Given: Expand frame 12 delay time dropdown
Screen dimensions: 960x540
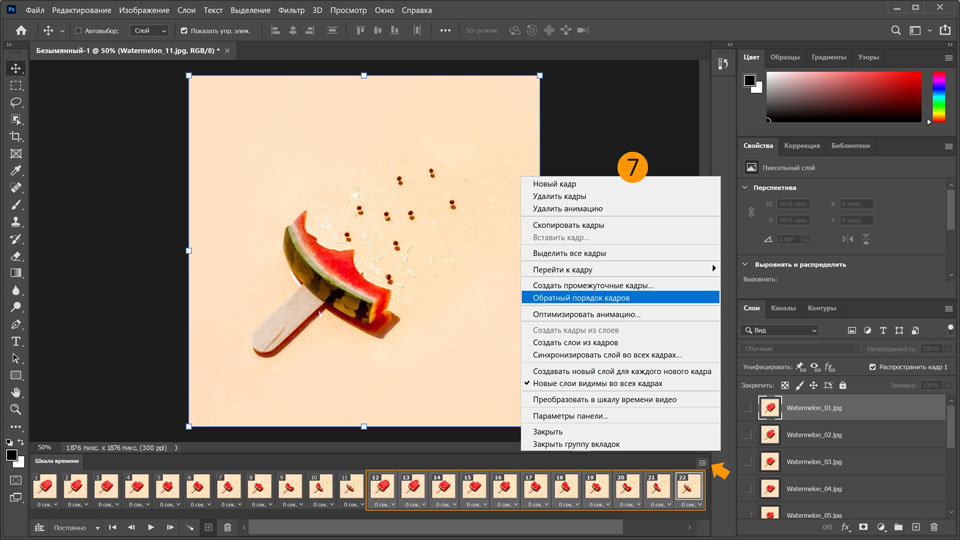Looking at the screenshot, I should 381,504.
